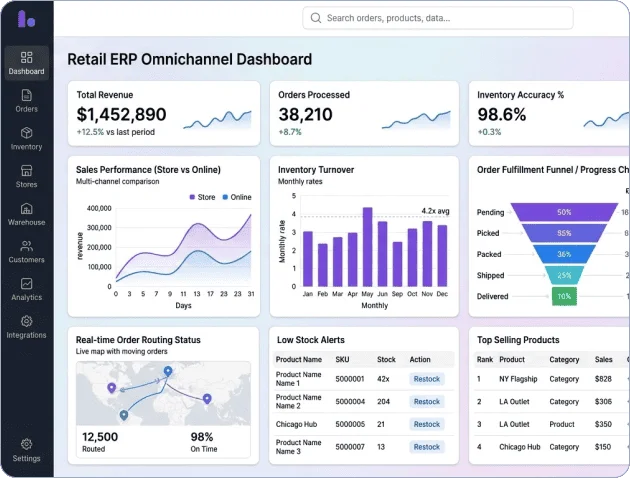Image resolution: width=630 pixels, height=478 pixels.
Task: Select the Pending funnel segment
Action: (564, 212)
